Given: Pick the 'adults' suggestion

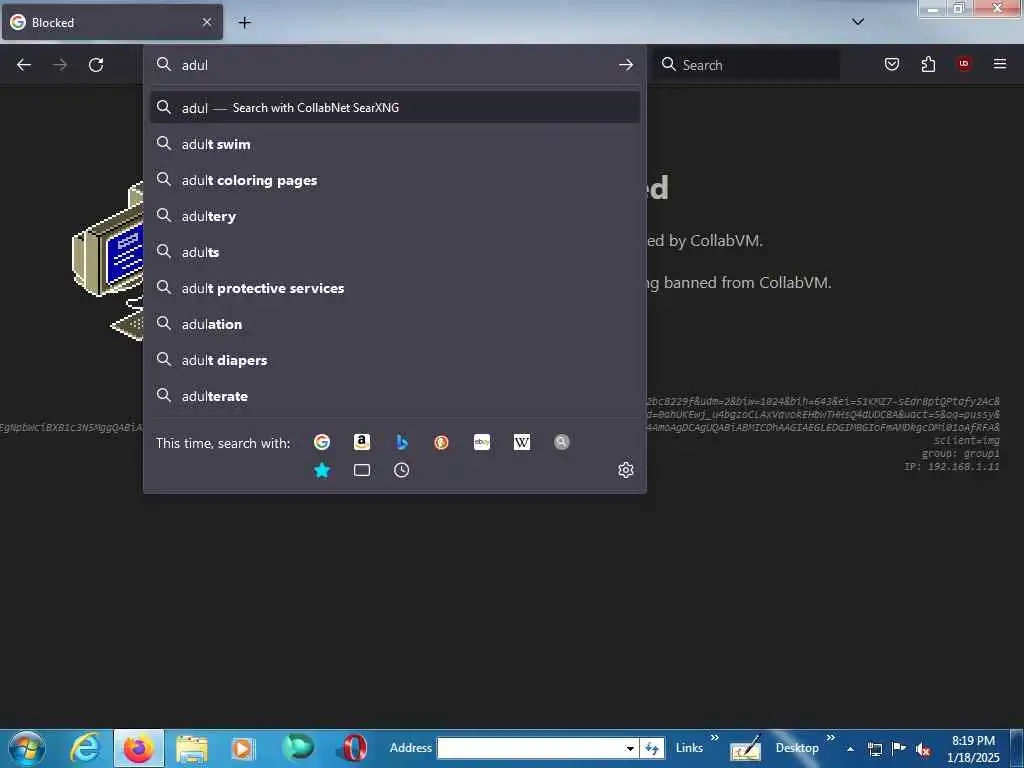Looking at the screenshot, I should (394, 252).
